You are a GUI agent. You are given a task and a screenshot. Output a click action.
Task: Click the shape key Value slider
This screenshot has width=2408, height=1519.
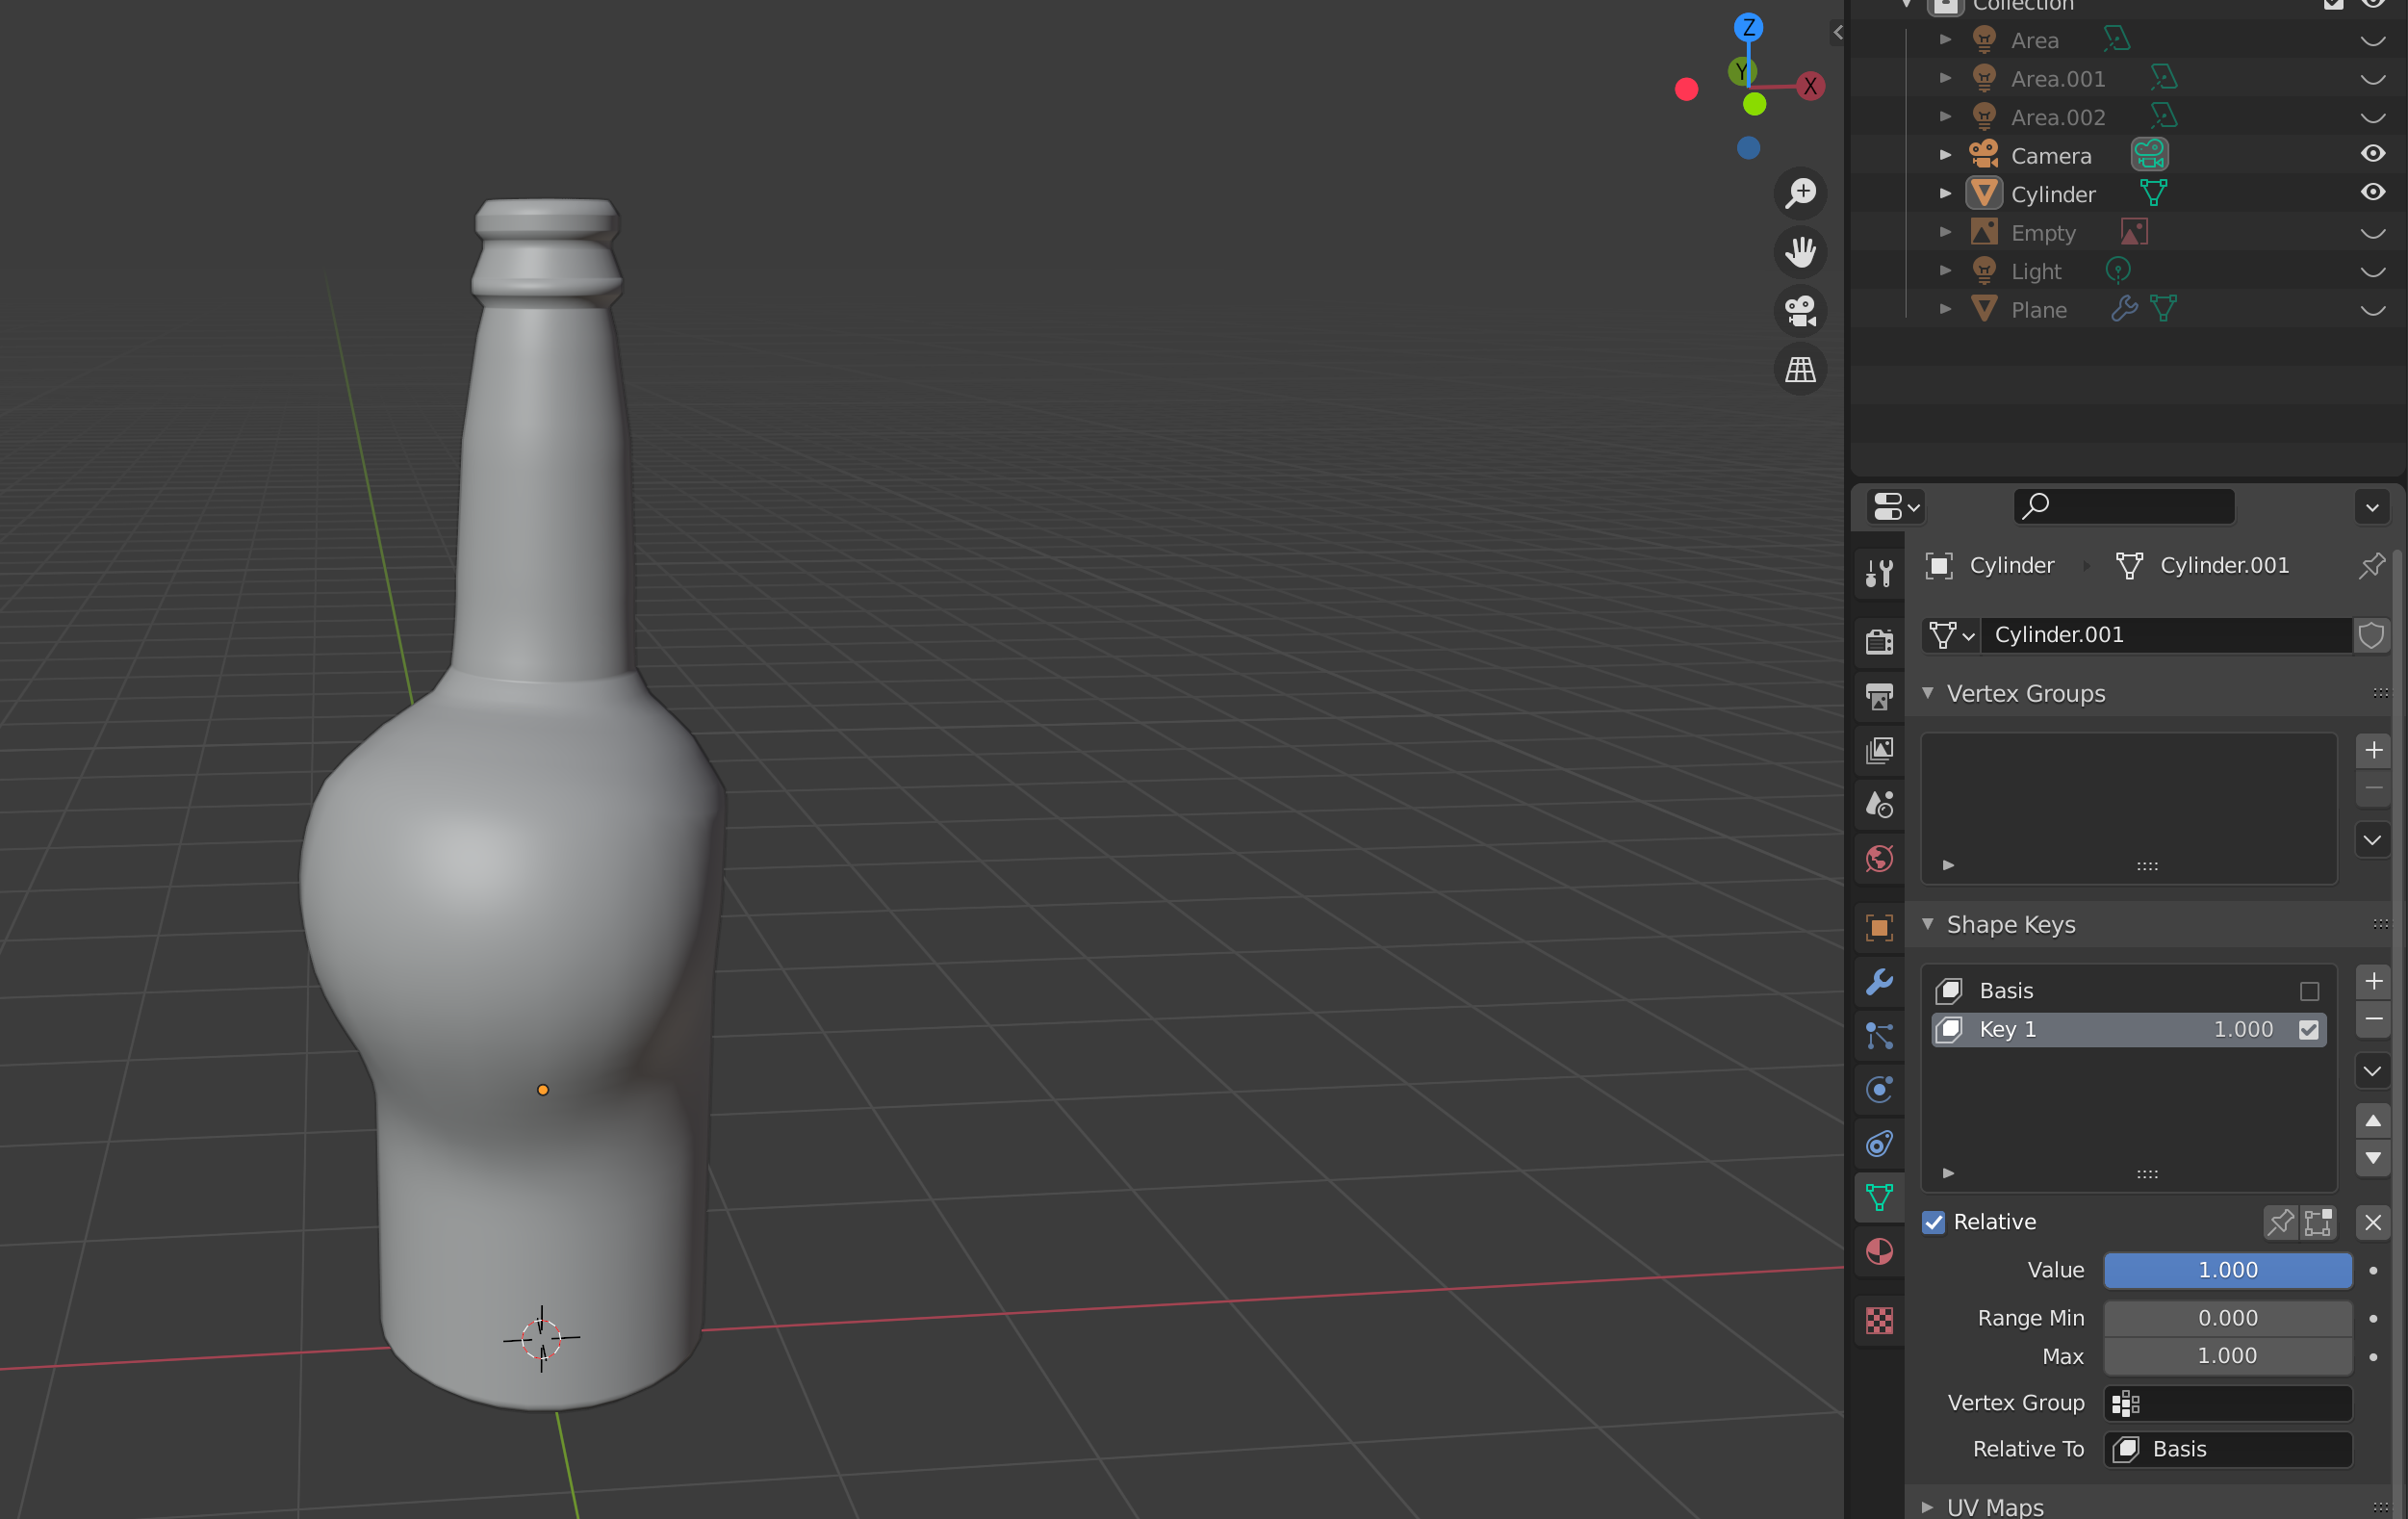point(2228,1270)
